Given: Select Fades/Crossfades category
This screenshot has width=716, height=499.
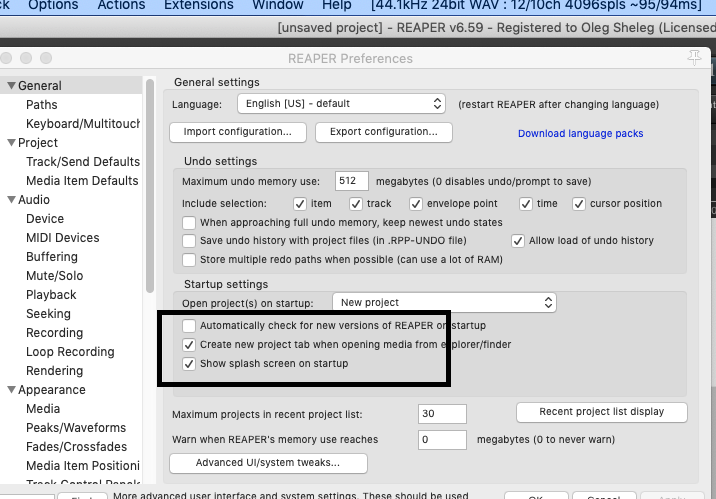Looking at the screenshot, I should pyautogui.click(x=76, y=447).
